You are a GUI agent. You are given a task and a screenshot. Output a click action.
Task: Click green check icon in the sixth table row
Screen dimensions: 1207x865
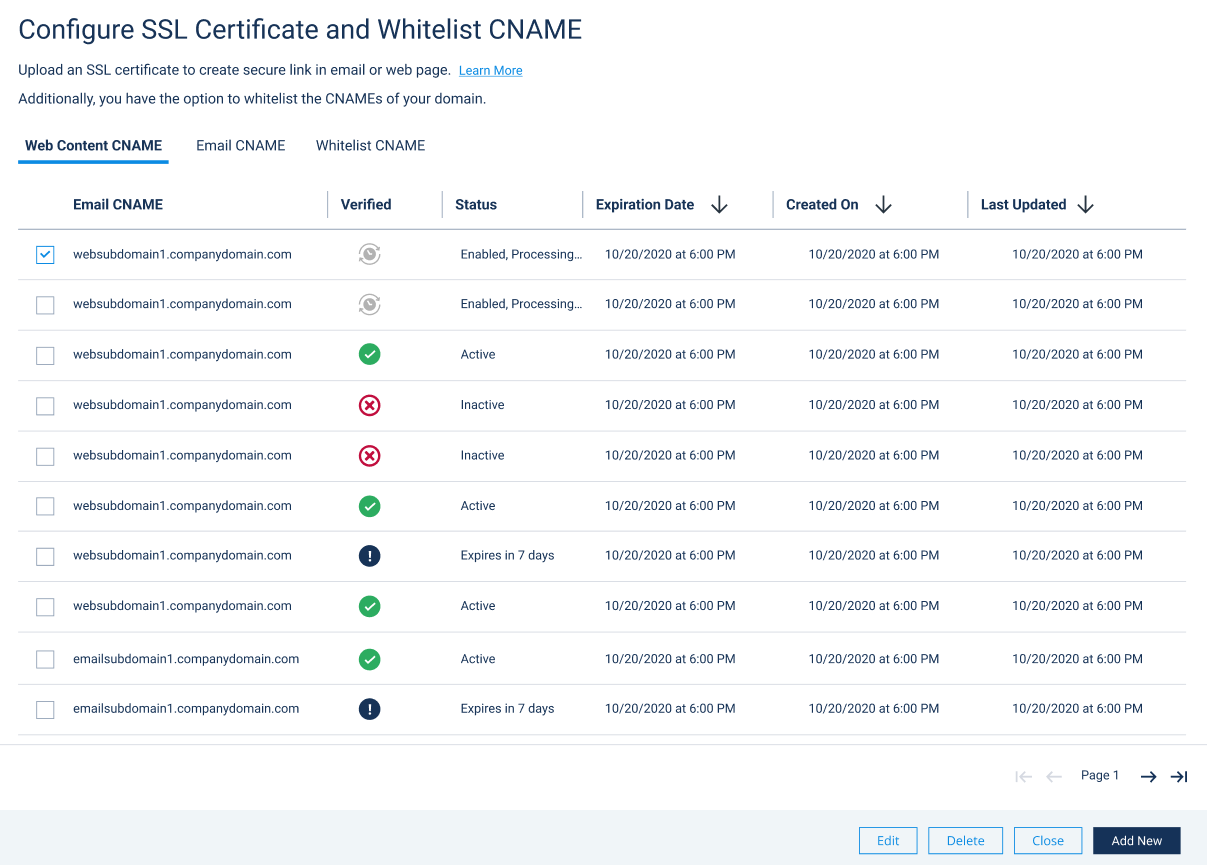369,506
